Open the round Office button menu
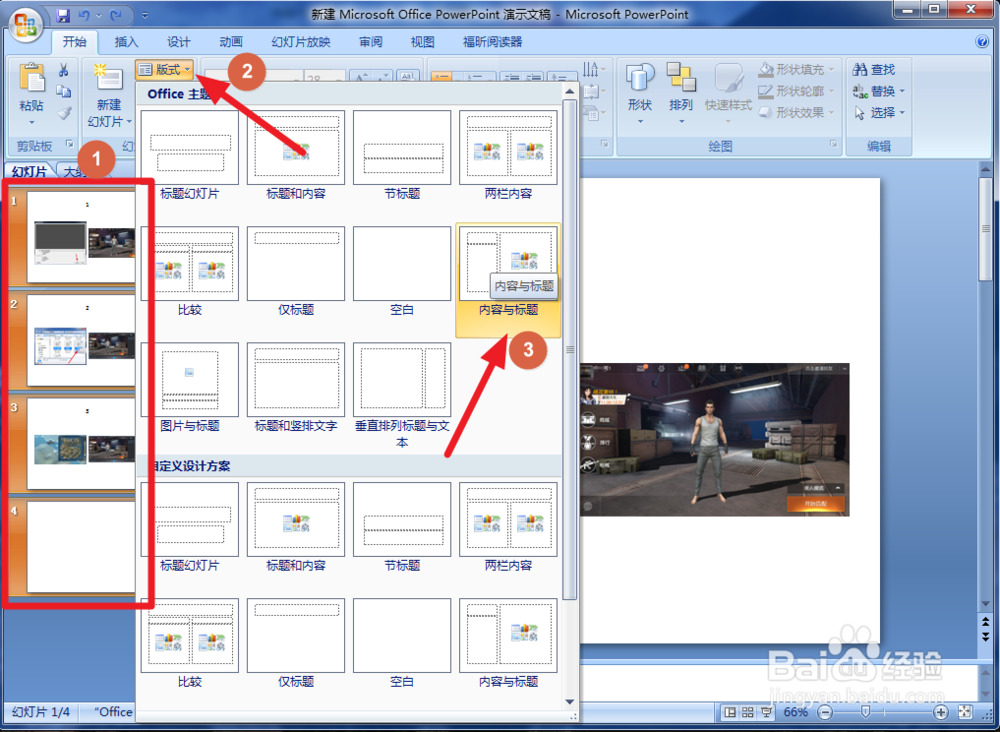This screenshot has width=1000, height=732. point(26,26)
